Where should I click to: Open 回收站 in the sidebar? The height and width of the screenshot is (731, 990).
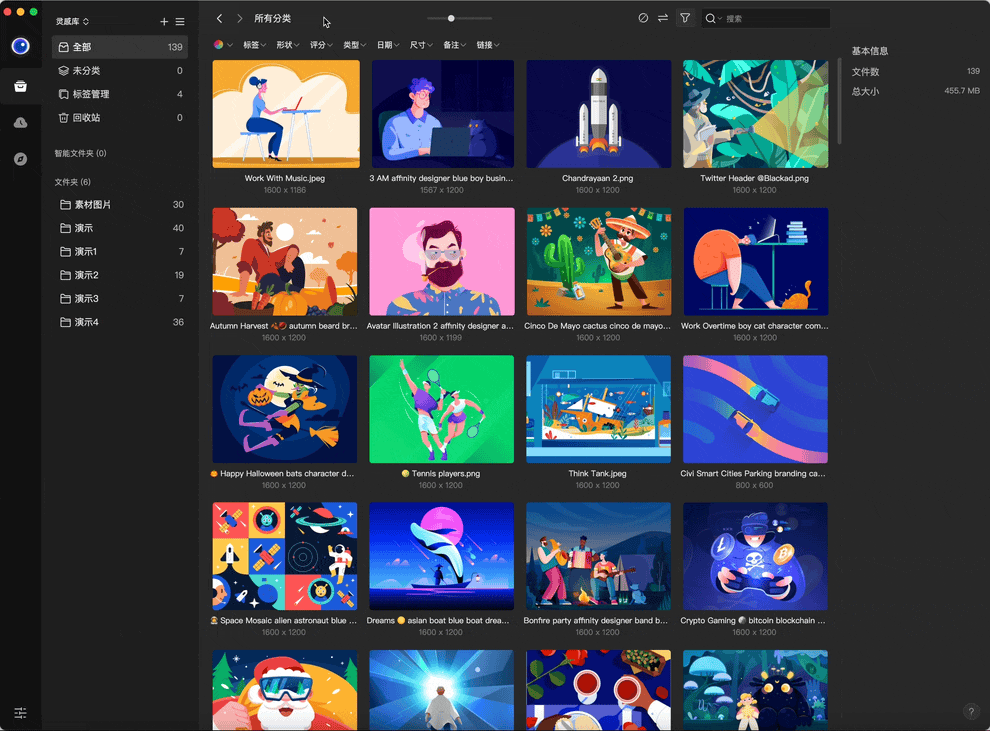(119, 117)
